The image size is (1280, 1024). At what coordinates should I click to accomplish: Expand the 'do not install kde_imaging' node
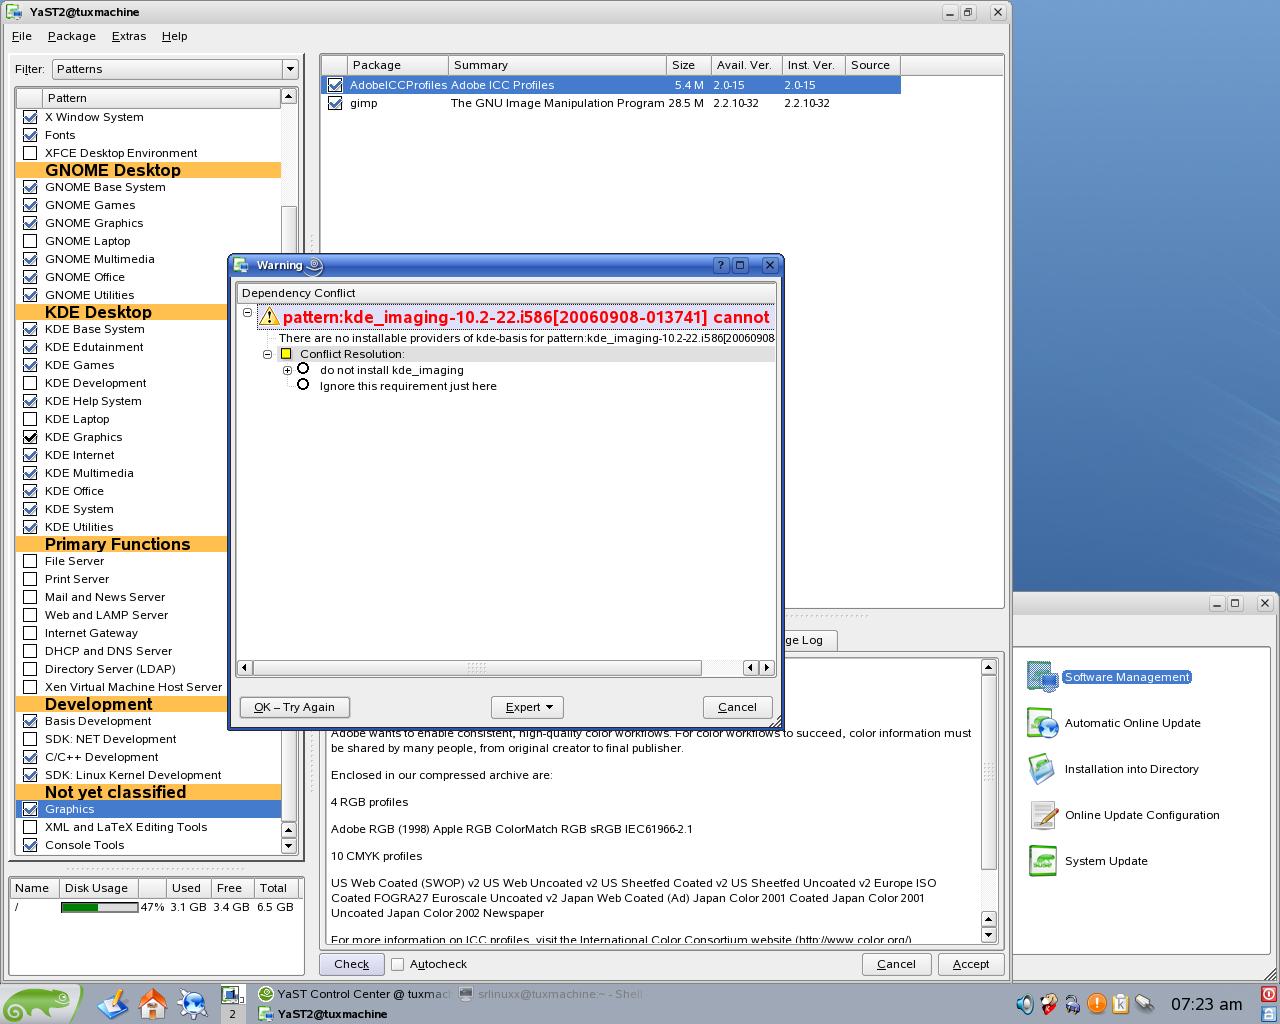point(288,370)
